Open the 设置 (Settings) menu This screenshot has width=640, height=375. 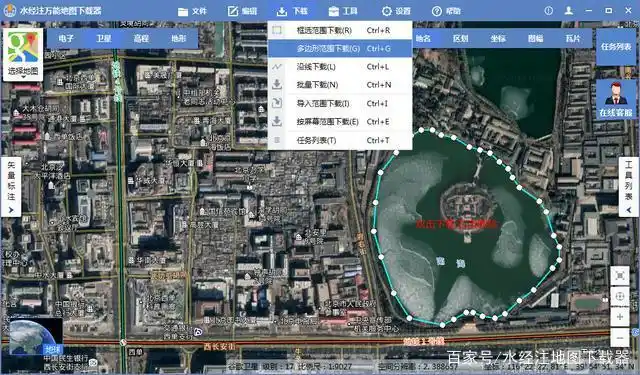(x=396, y=11)
